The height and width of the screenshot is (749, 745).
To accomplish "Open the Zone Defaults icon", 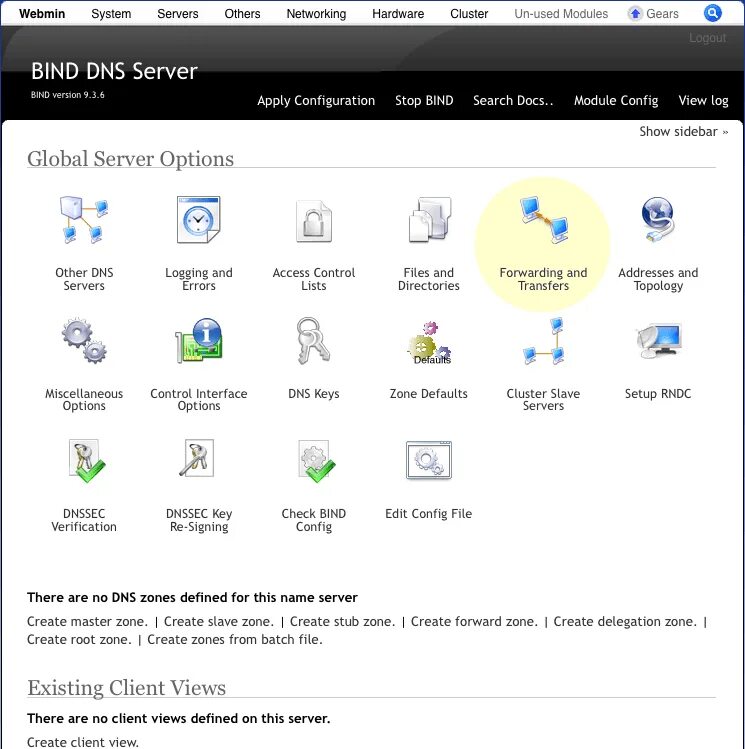I will (x=429, y=343).
